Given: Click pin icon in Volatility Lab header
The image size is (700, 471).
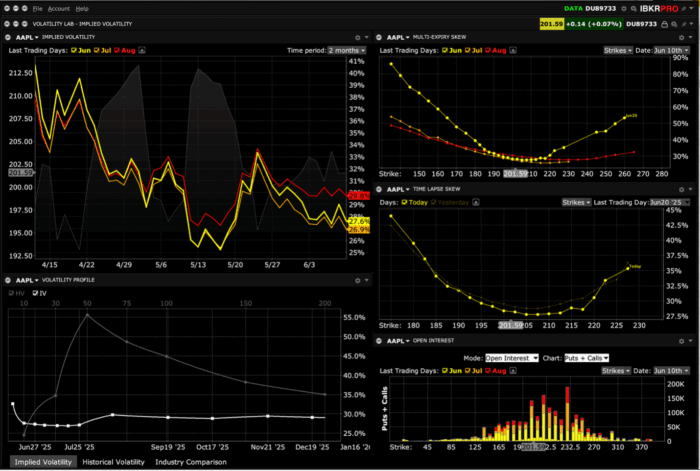Looking at the screenshot, I should point(683,24).
